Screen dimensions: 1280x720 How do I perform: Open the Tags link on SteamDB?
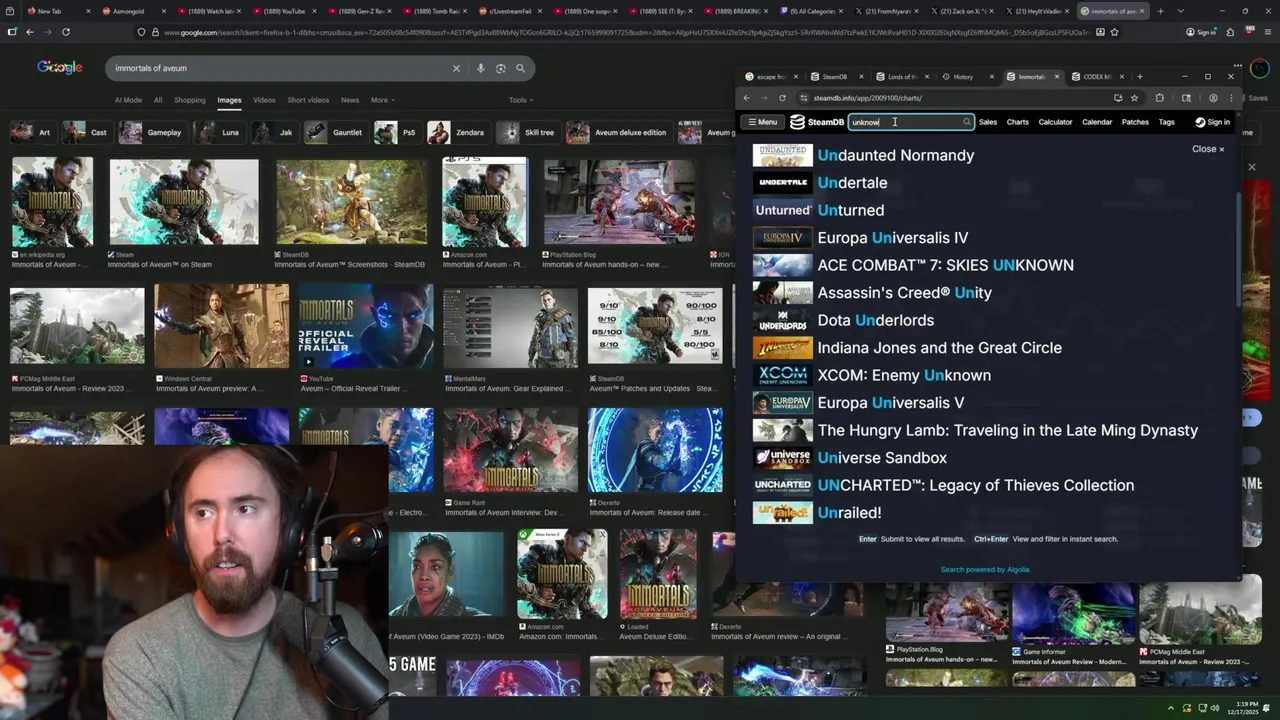click(x=1166, y=122)
